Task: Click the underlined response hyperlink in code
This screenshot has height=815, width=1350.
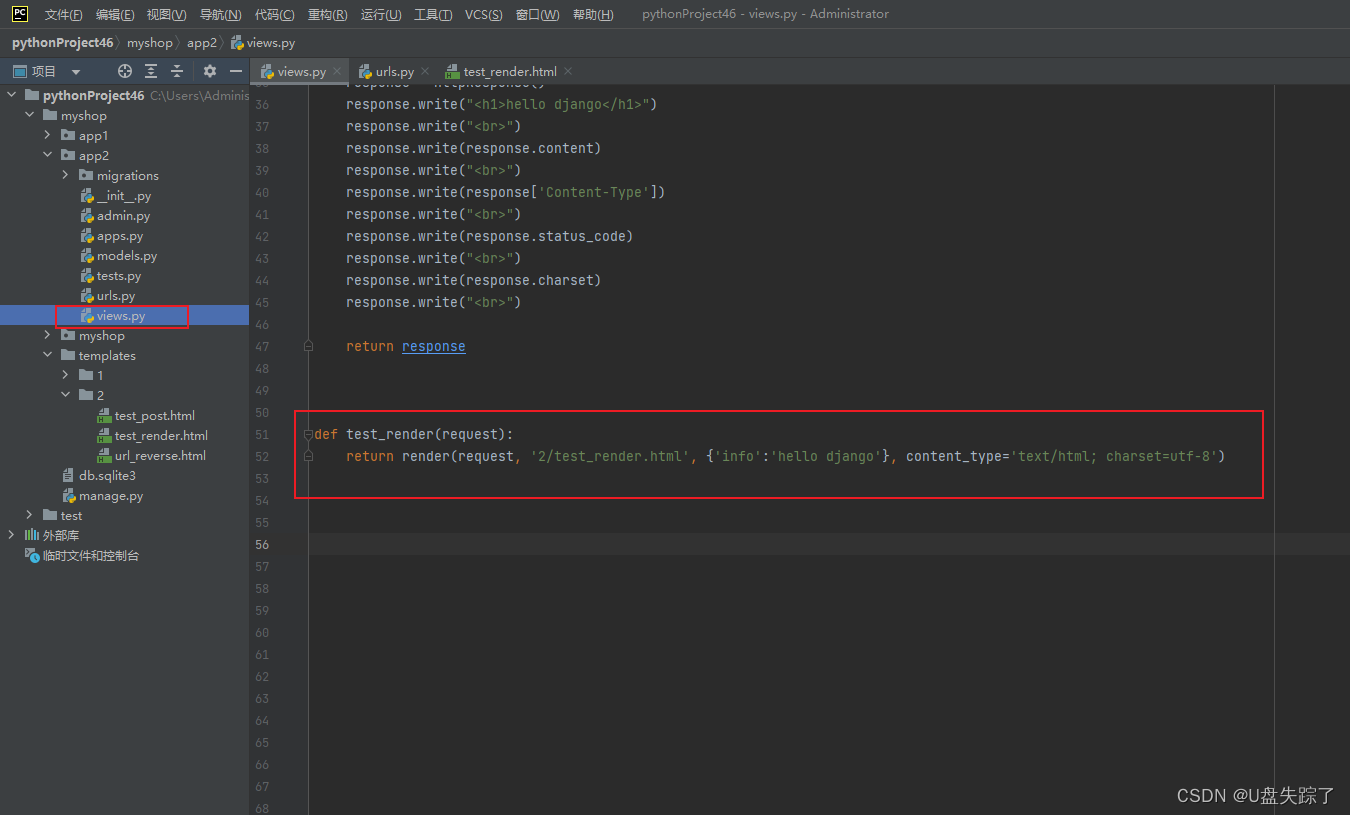Action: (433, 346)
